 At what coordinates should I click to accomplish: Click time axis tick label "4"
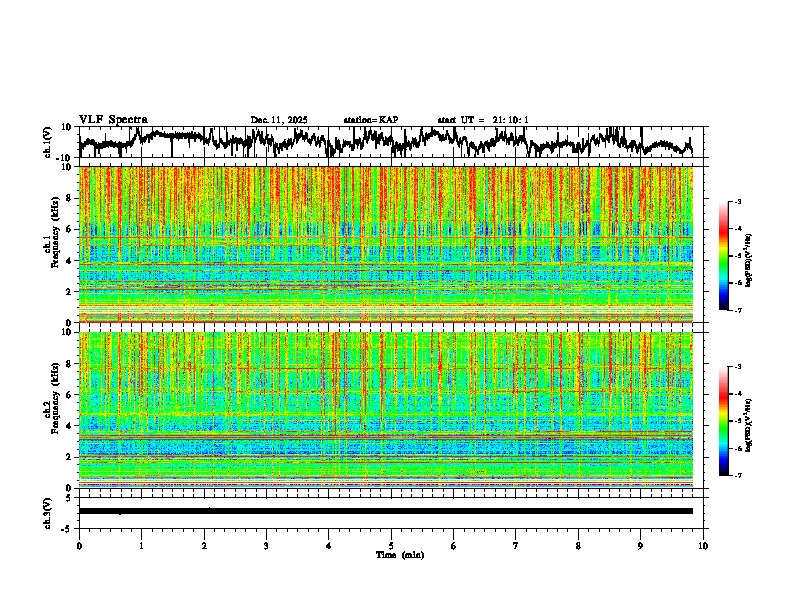click(329, 546)
